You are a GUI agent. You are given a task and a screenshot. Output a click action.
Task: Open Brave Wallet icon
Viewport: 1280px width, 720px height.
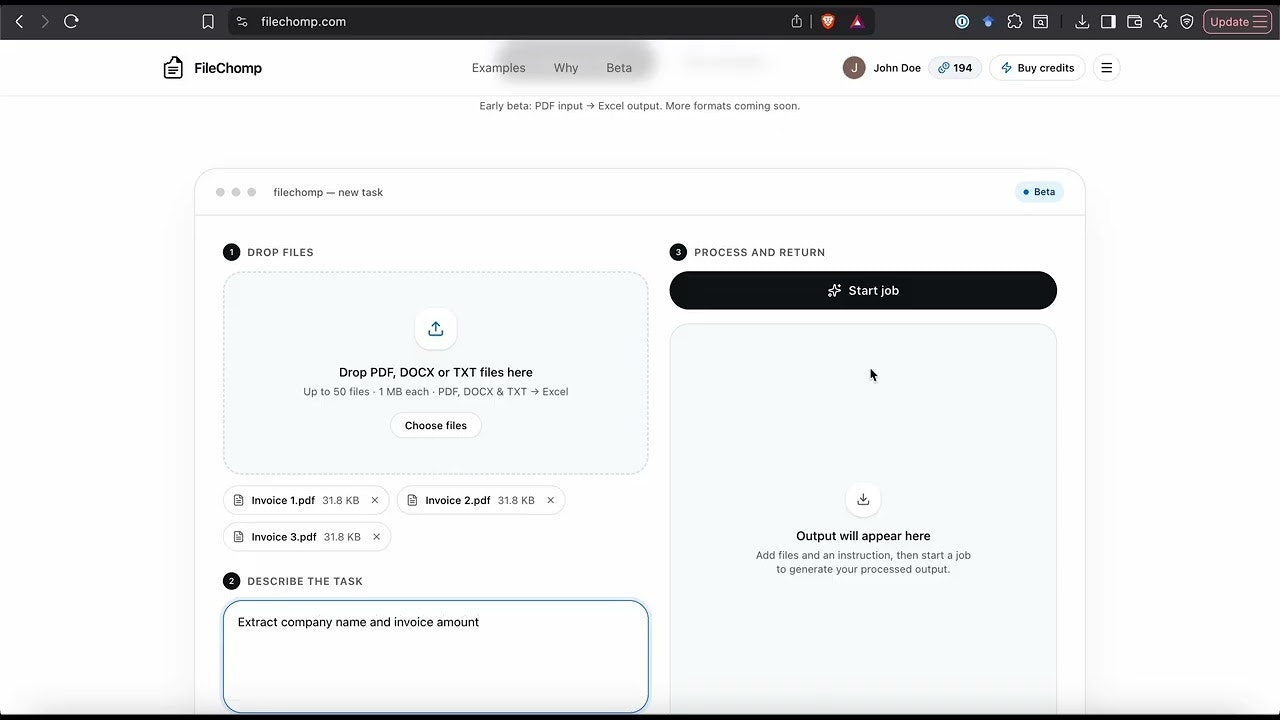click(1134, 21)
